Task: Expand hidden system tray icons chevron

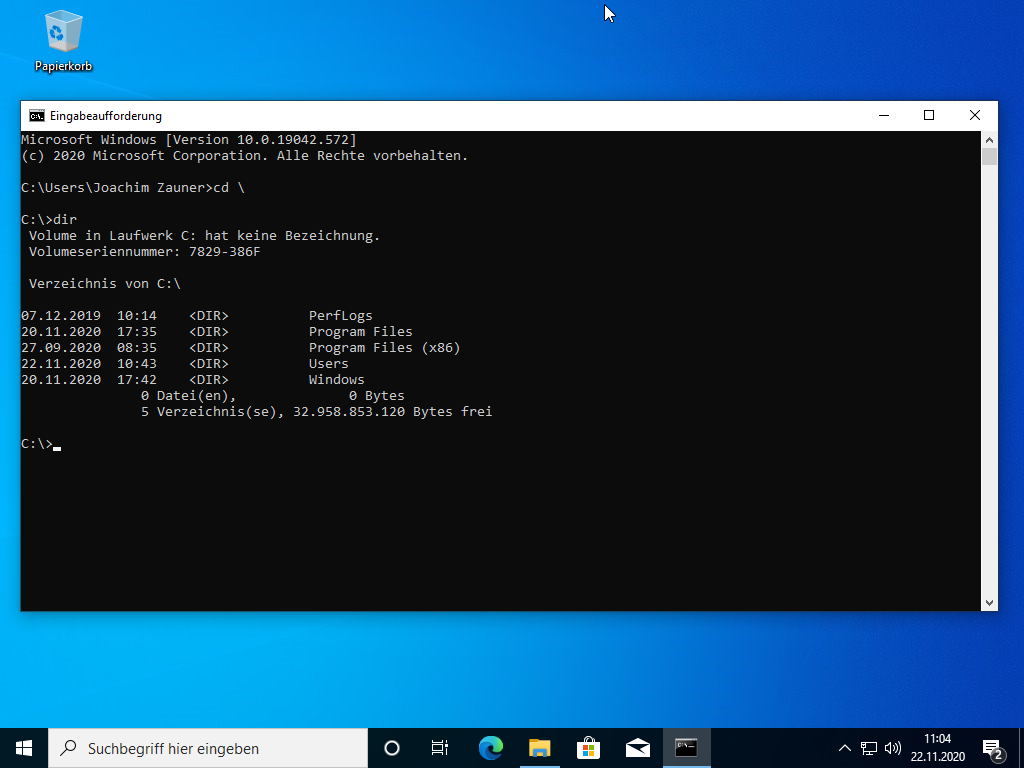Action: [x=844, y=748]
